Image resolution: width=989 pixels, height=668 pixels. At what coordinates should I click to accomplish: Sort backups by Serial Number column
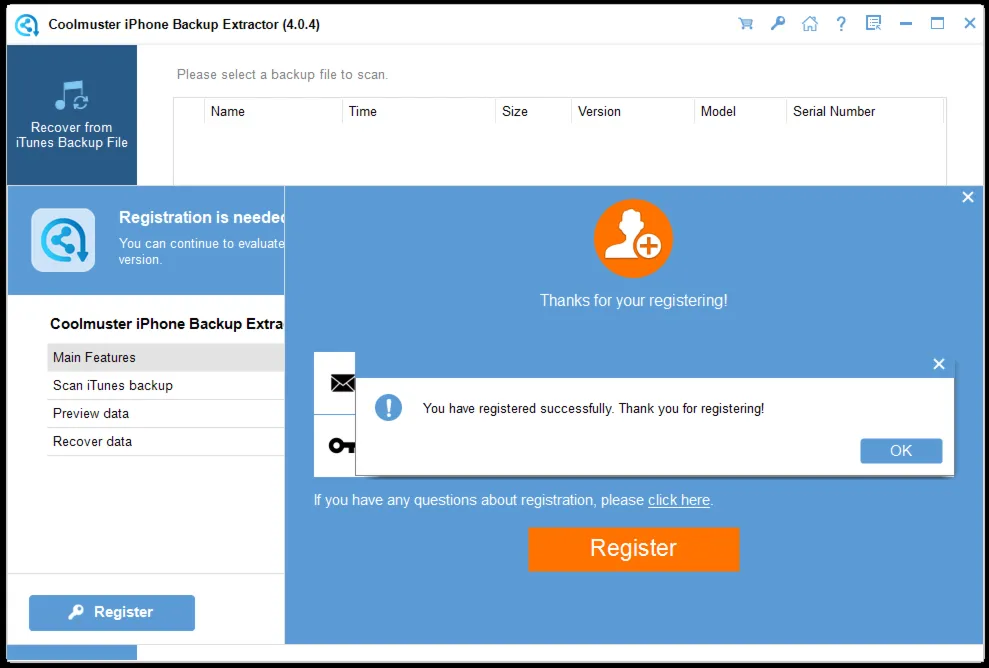(865, 112)
